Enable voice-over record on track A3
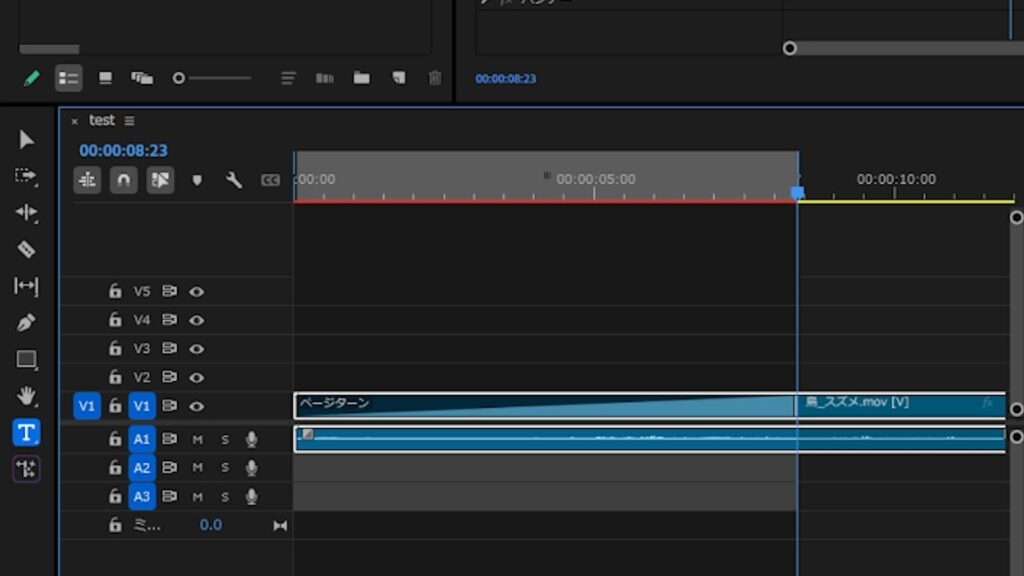1024x576 pixels. tap(251, 497)
